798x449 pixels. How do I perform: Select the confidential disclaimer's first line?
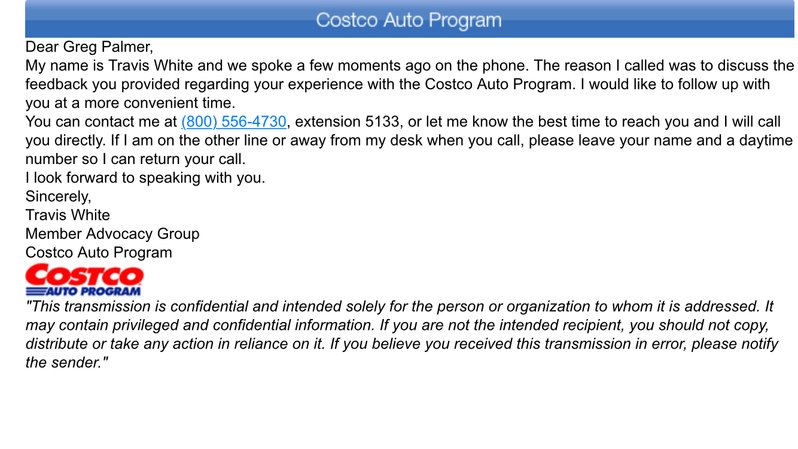[400, 306]
